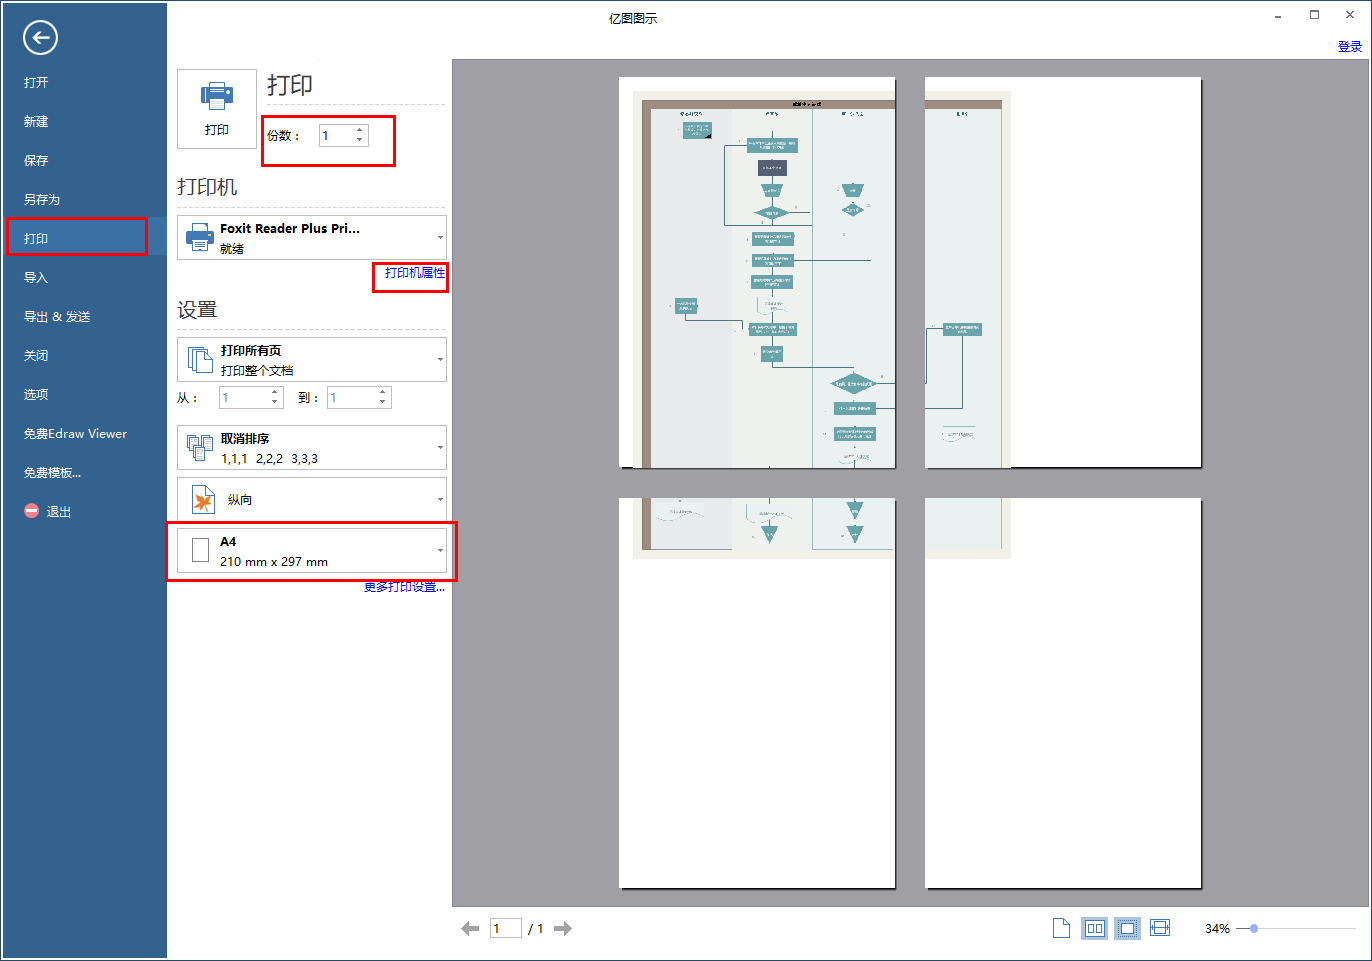The width and height of the screenshot is (1372, 961).
Task: Increase copies count with up arrow
Action: tap(360, 130)
